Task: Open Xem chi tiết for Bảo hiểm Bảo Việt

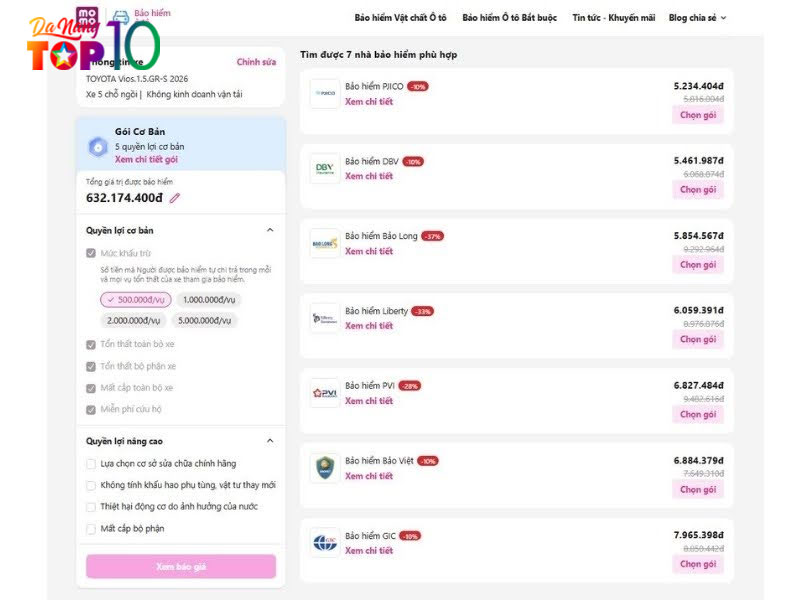Action: [369, 476]
